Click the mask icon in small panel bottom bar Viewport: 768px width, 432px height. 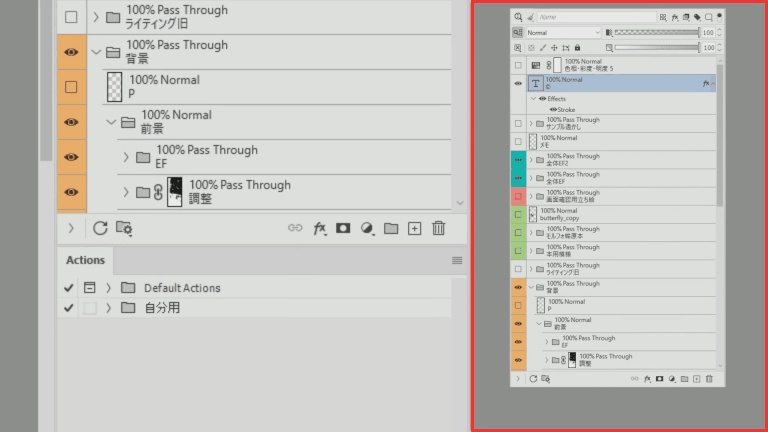(x=660, y=379)
